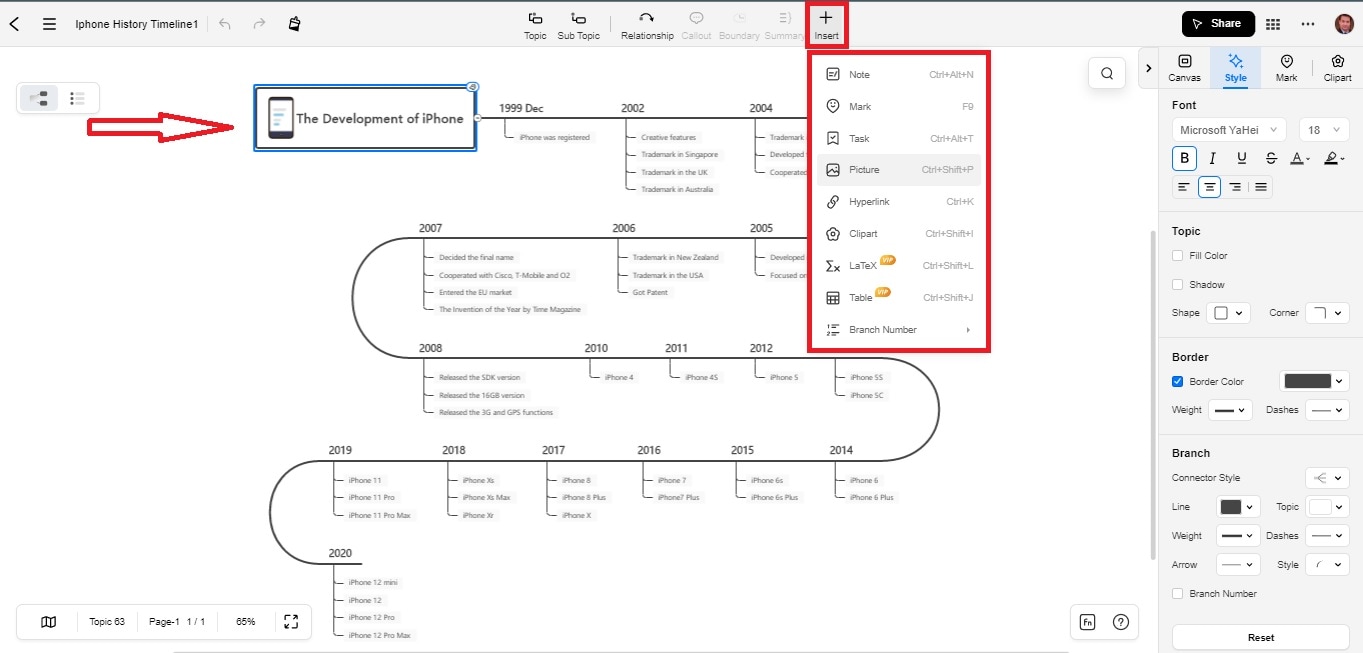1363x653 pixels.
Task: Open the text highlight color picker
Action: pos(1334,158)
